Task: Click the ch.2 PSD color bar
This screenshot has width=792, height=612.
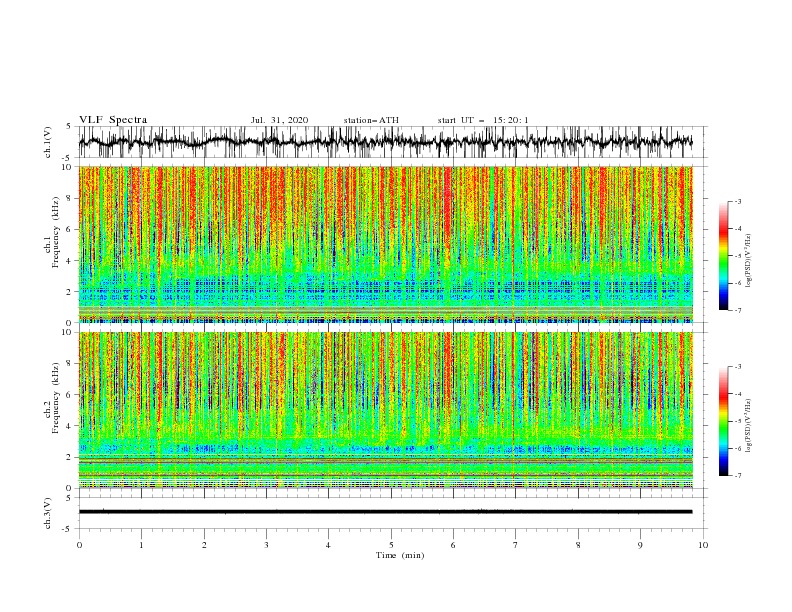Action: (723, 421)
